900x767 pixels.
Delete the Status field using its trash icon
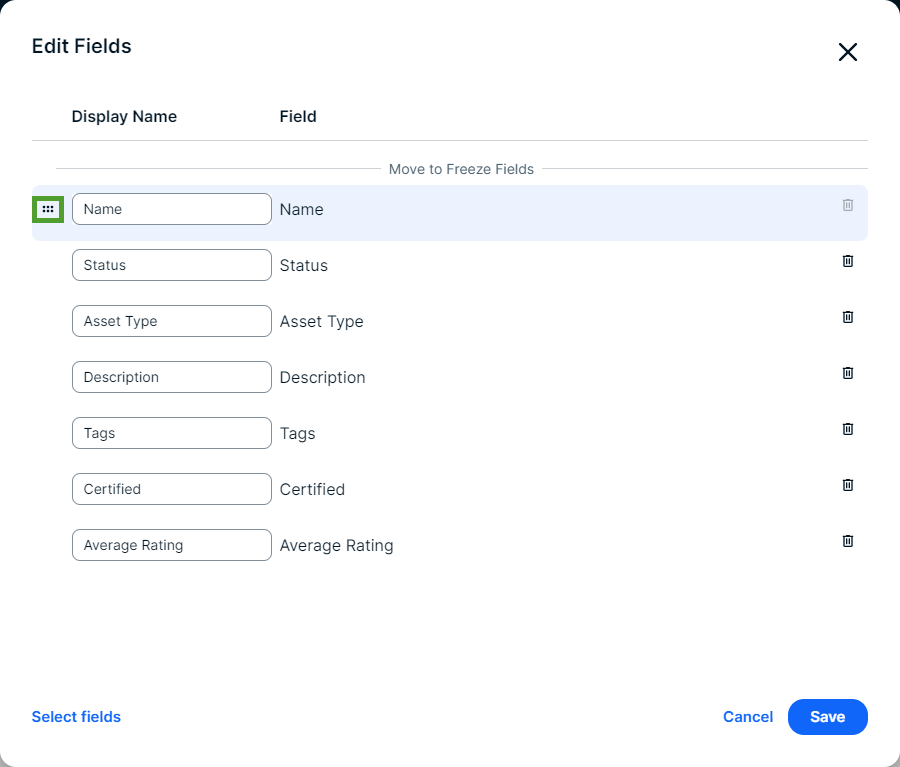tap(847, 261)
